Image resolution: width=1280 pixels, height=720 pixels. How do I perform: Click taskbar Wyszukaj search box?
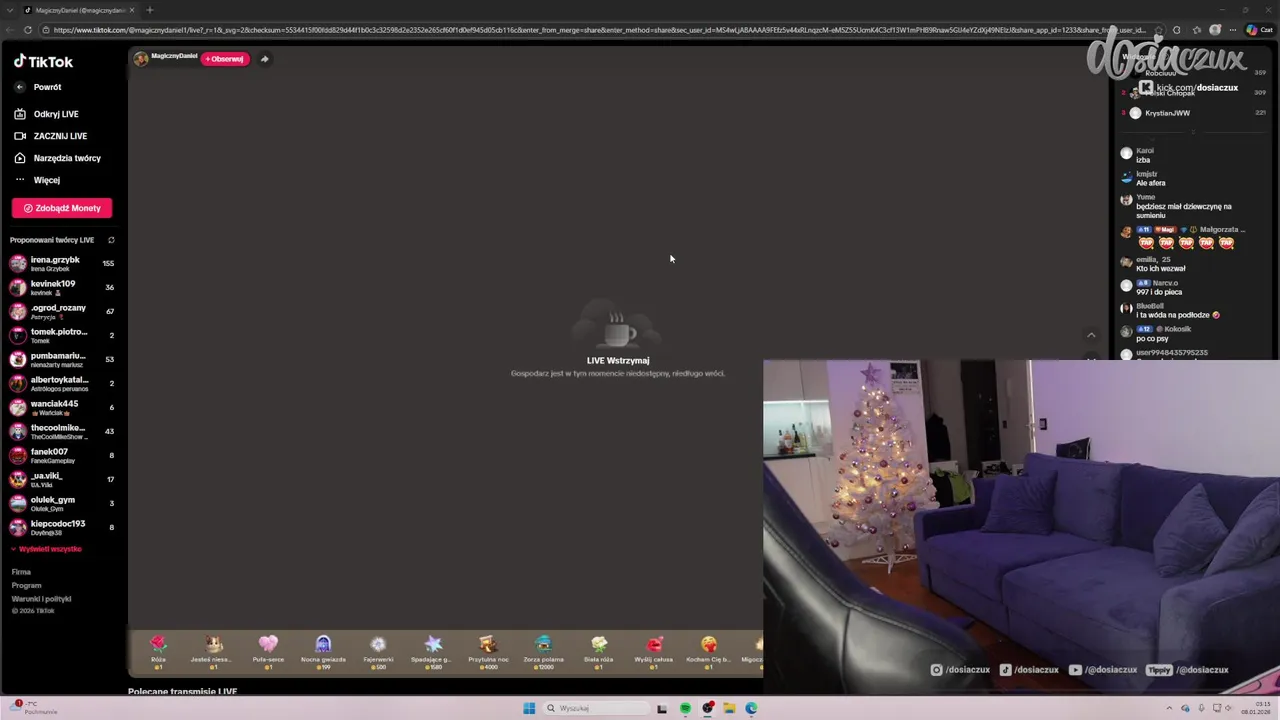[597, 708]
